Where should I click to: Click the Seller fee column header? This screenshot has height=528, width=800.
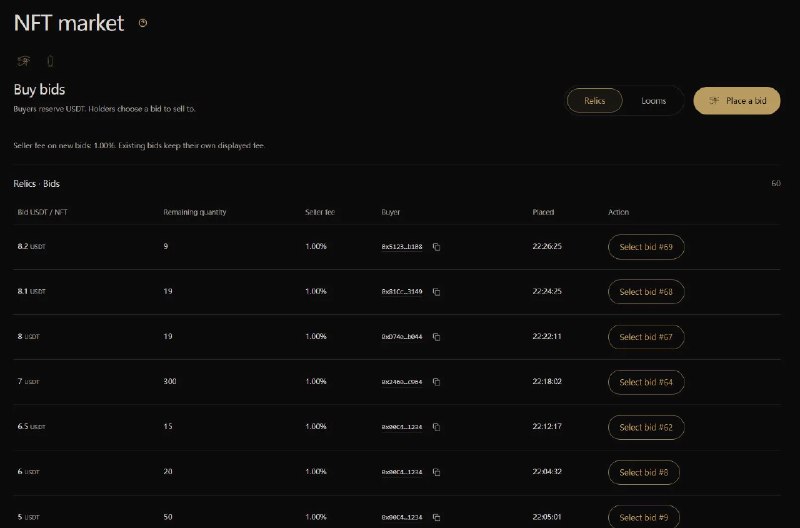point(320,212)
